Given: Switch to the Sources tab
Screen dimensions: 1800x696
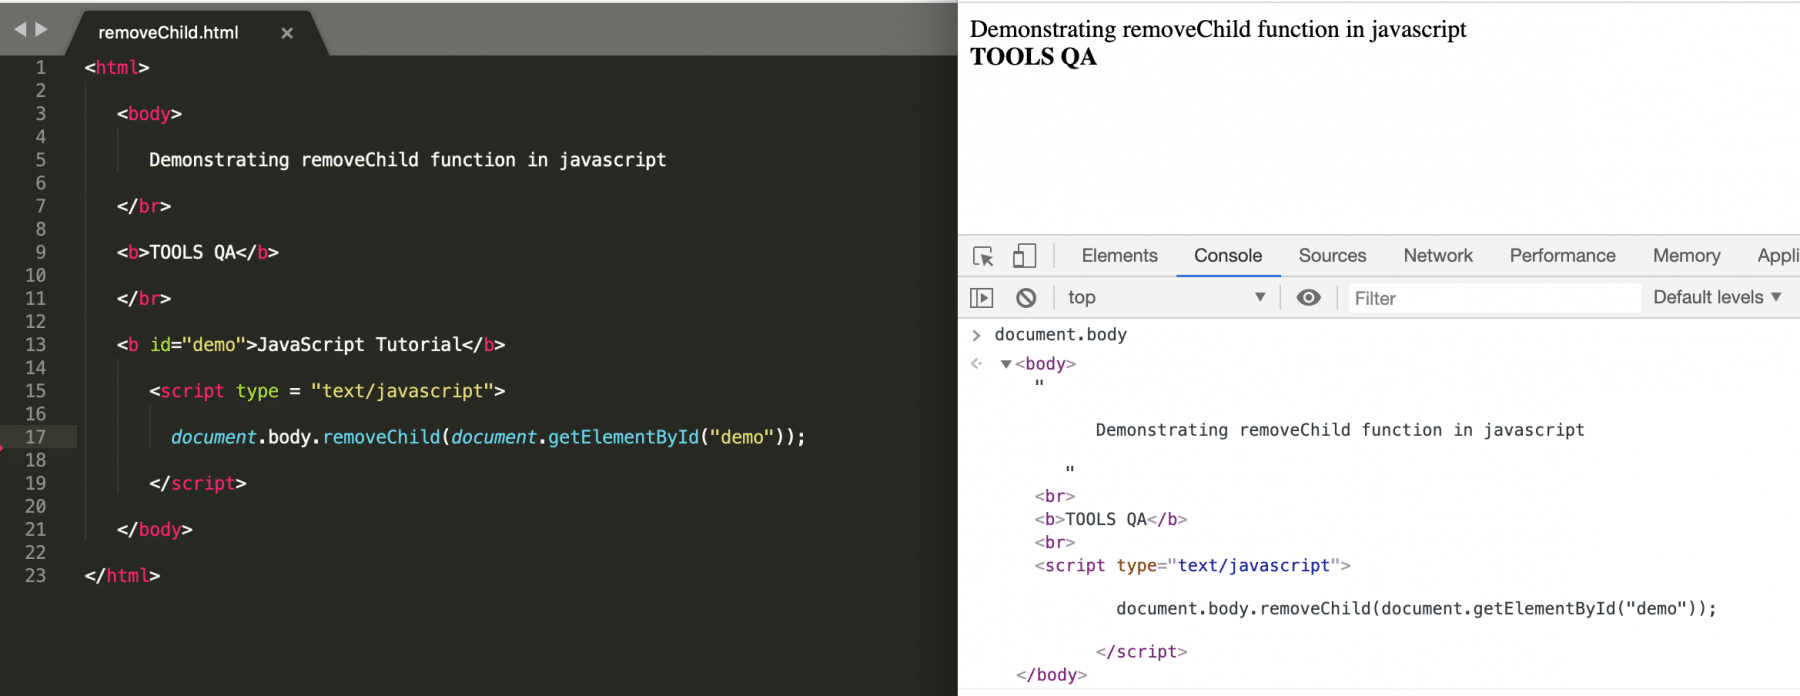Looking at the screenshot, I should click(x=1332, y=256).
